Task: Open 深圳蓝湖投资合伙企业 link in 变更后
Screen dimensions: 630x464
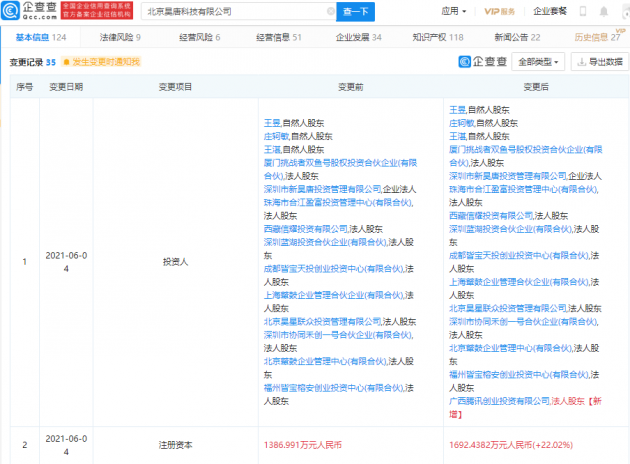Action: pos(510,229)
